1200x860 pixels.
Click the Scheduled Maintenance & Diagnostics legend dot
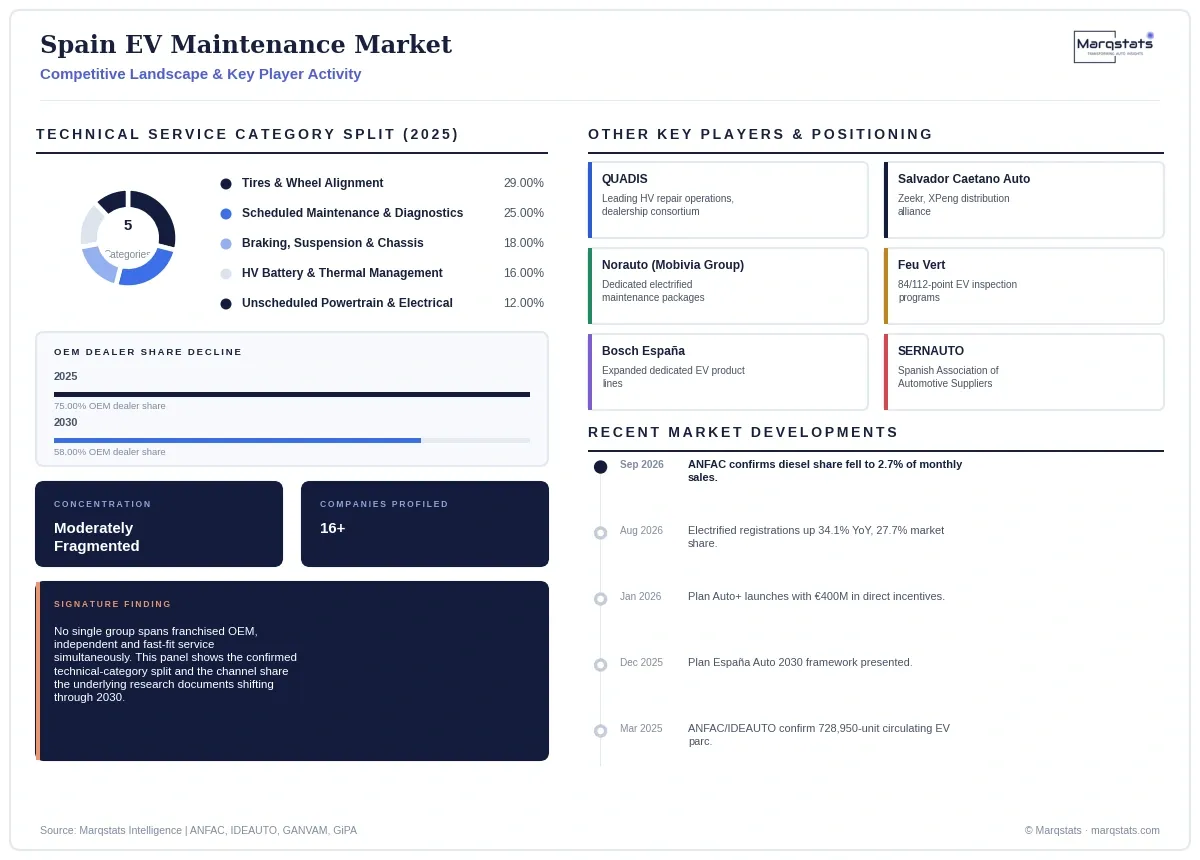[x=226, y=214]
